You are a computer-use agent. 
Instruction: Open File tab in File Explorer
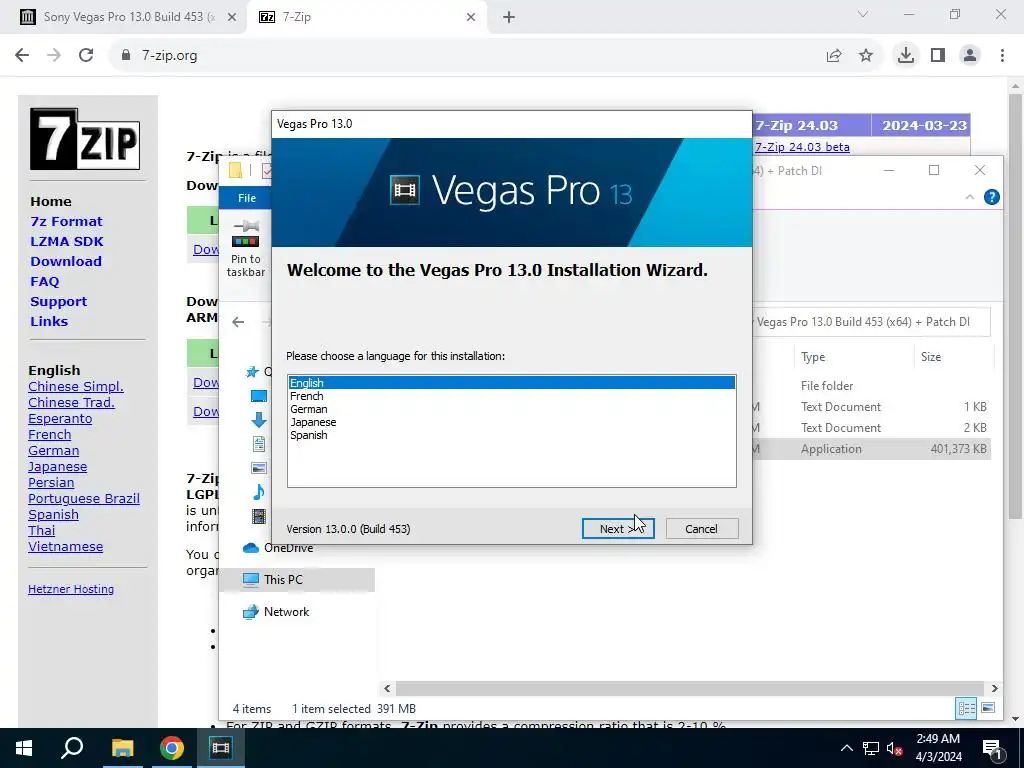click(247, 198)
